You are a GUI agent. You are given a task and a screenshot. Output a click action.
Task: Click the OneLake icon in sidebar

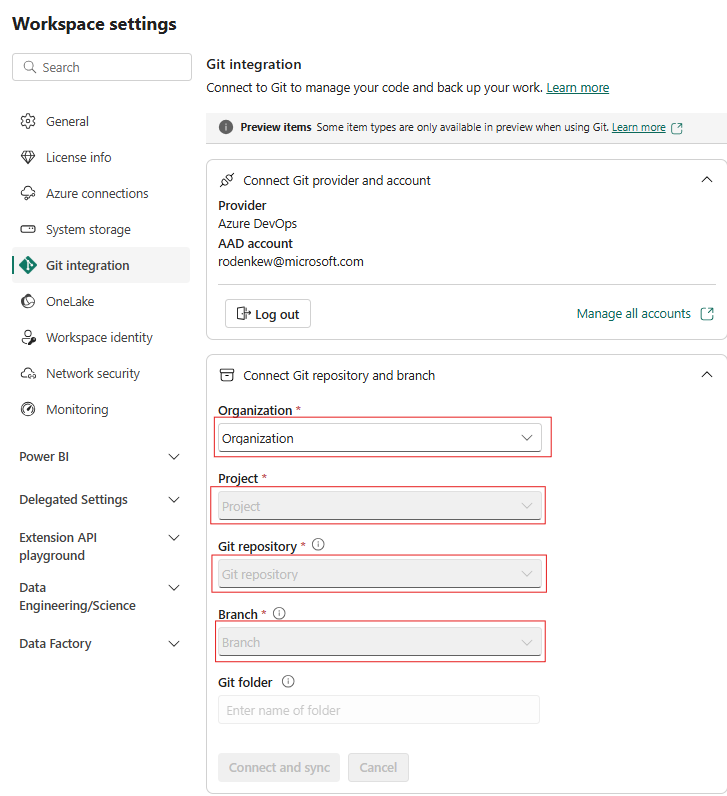(28, 301)
